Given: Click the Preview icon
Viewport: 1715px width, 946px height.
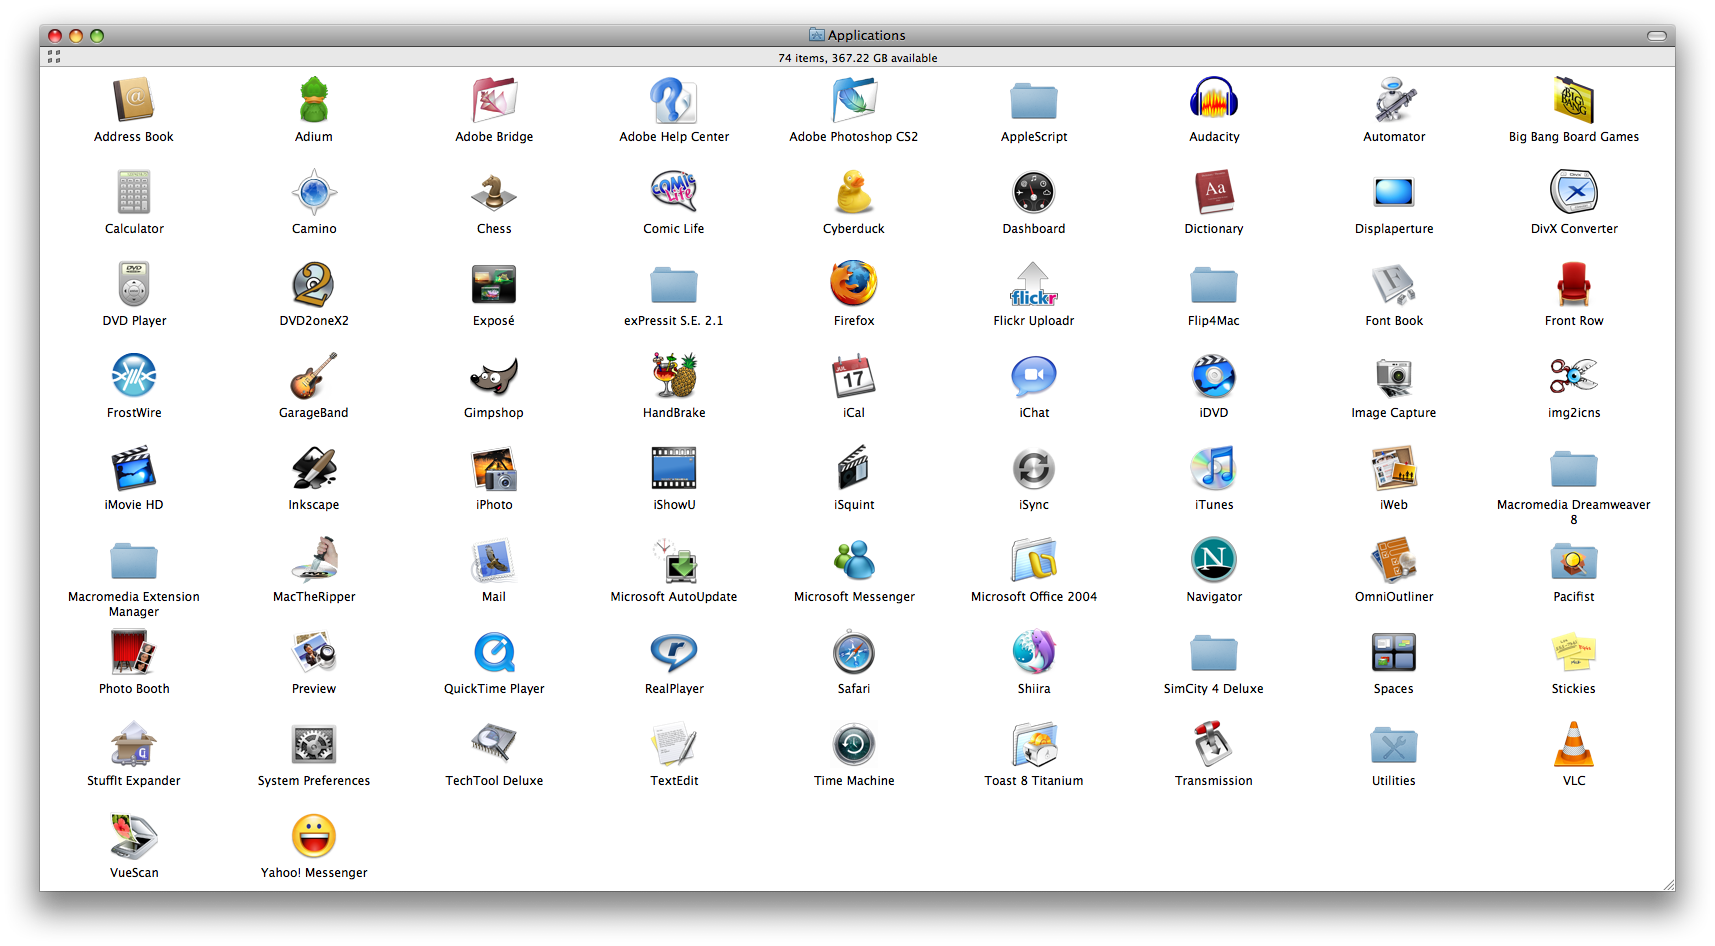Looking at the screenshot, I should 314,652.
